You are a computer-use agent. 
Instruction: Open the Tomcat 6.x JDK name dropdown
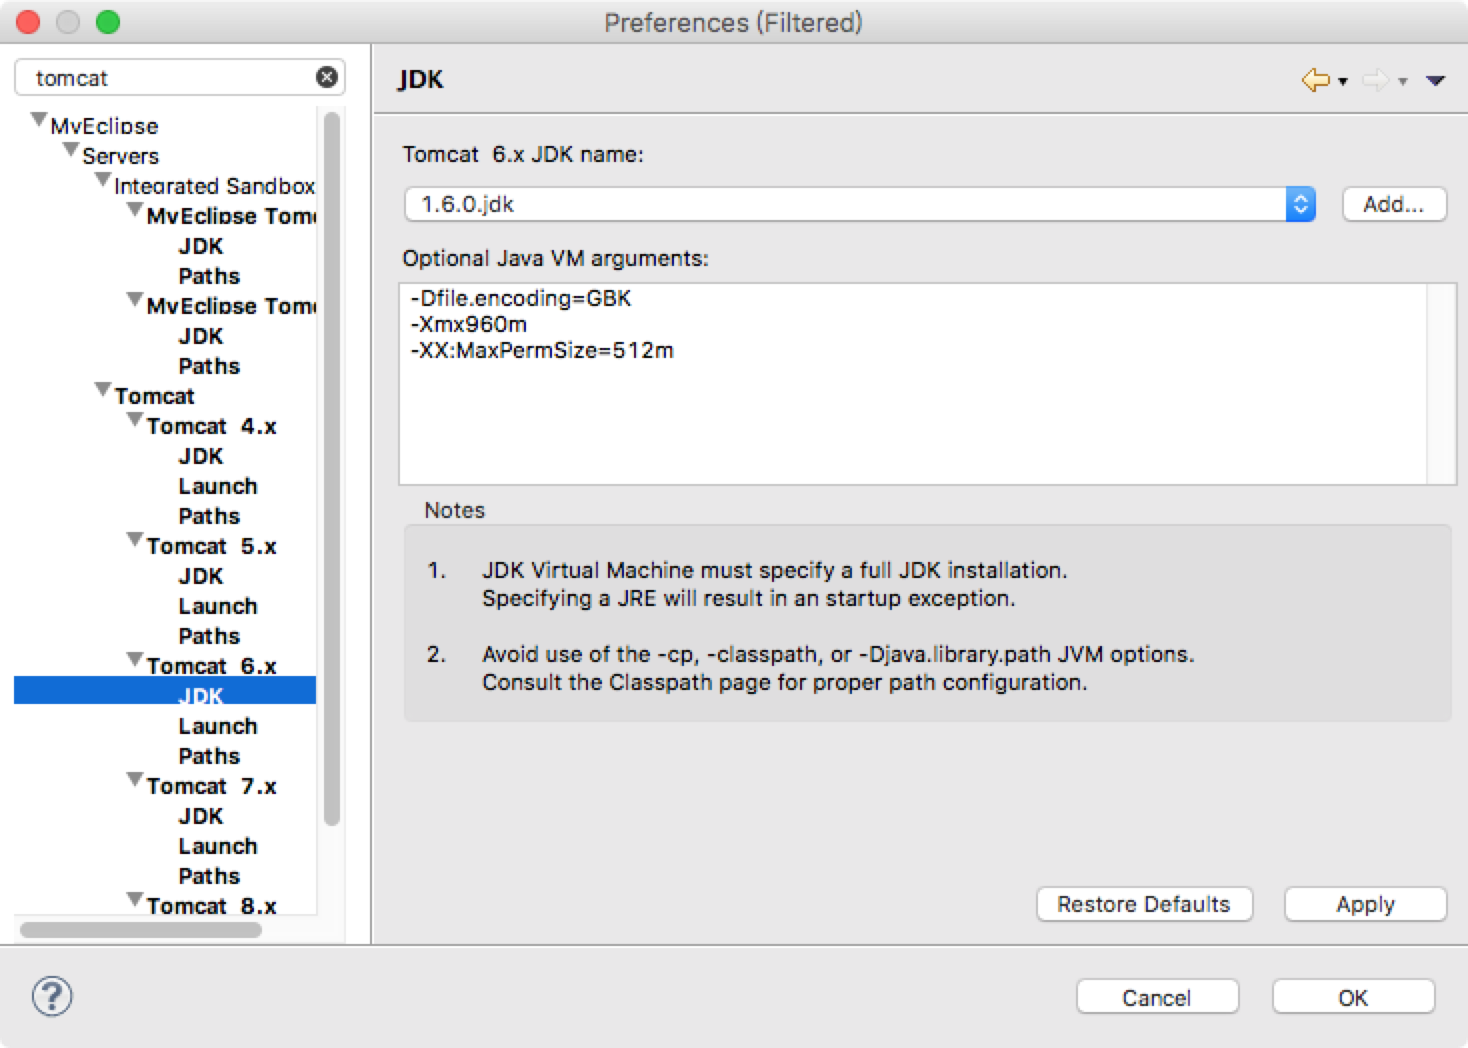point(860,204)
